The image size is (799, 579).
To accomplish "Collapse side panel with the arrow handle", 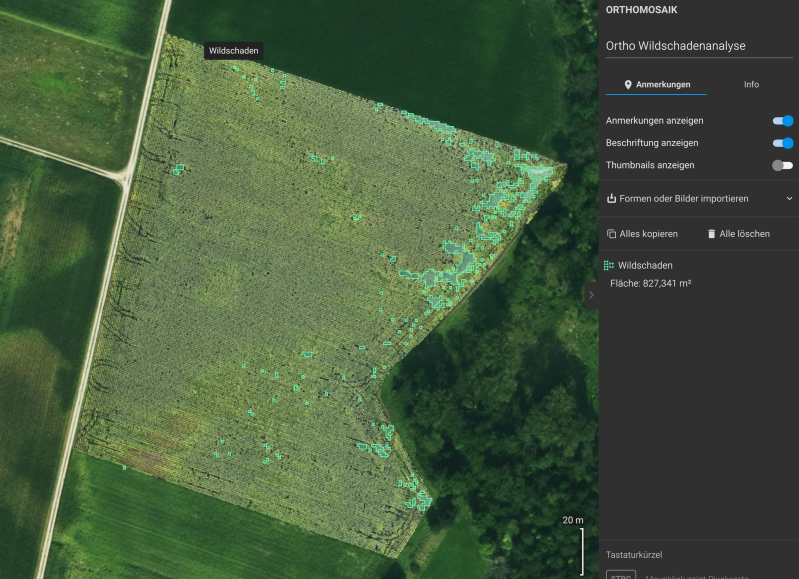I will click(591, 293).
